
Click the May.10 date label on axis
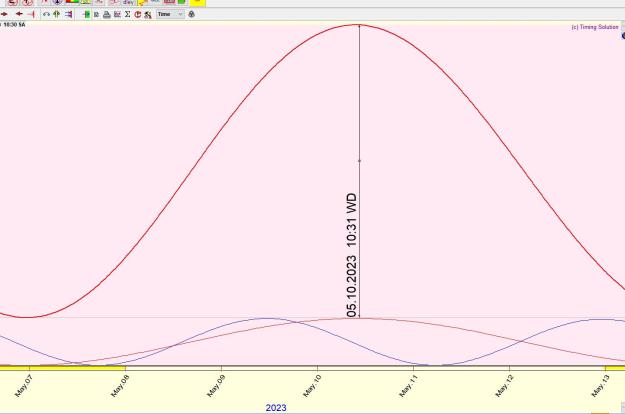click(x=312, y=386)
